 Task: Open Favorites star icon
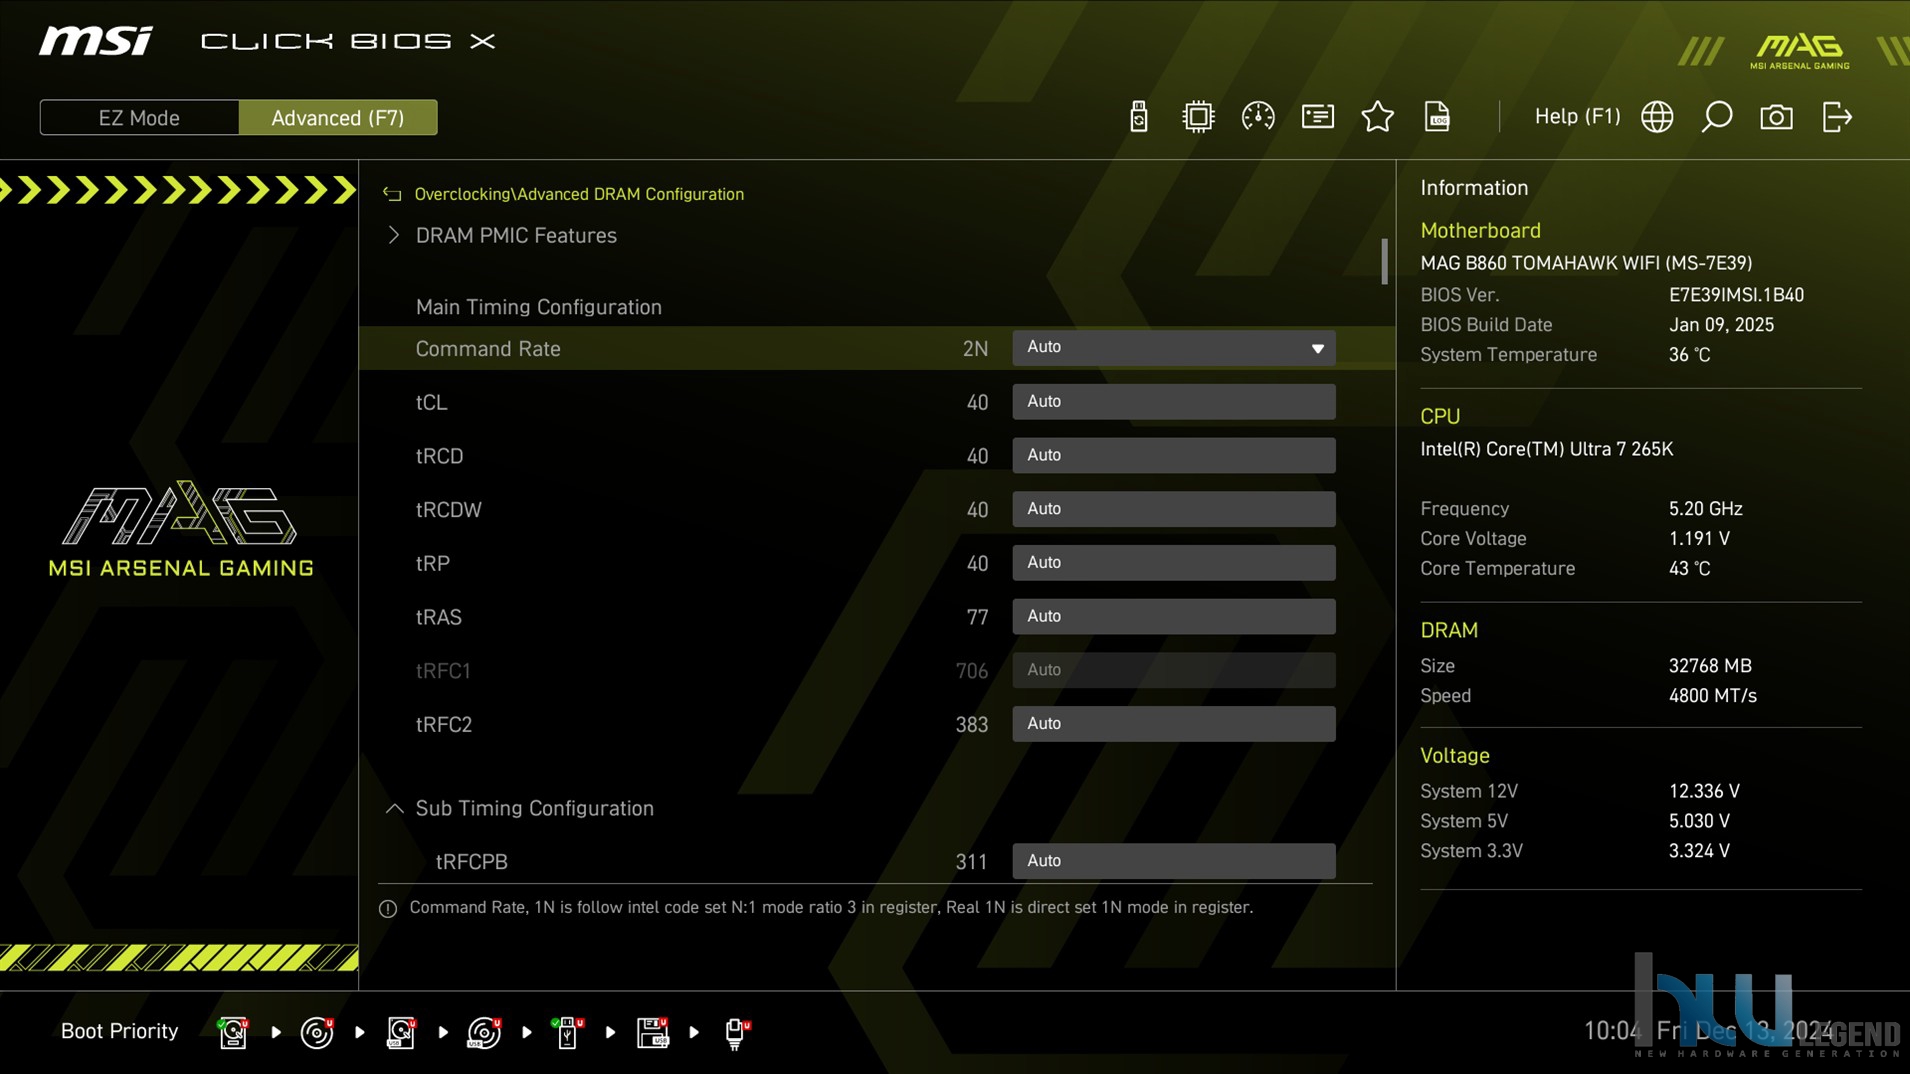(x=1378, y=117)
